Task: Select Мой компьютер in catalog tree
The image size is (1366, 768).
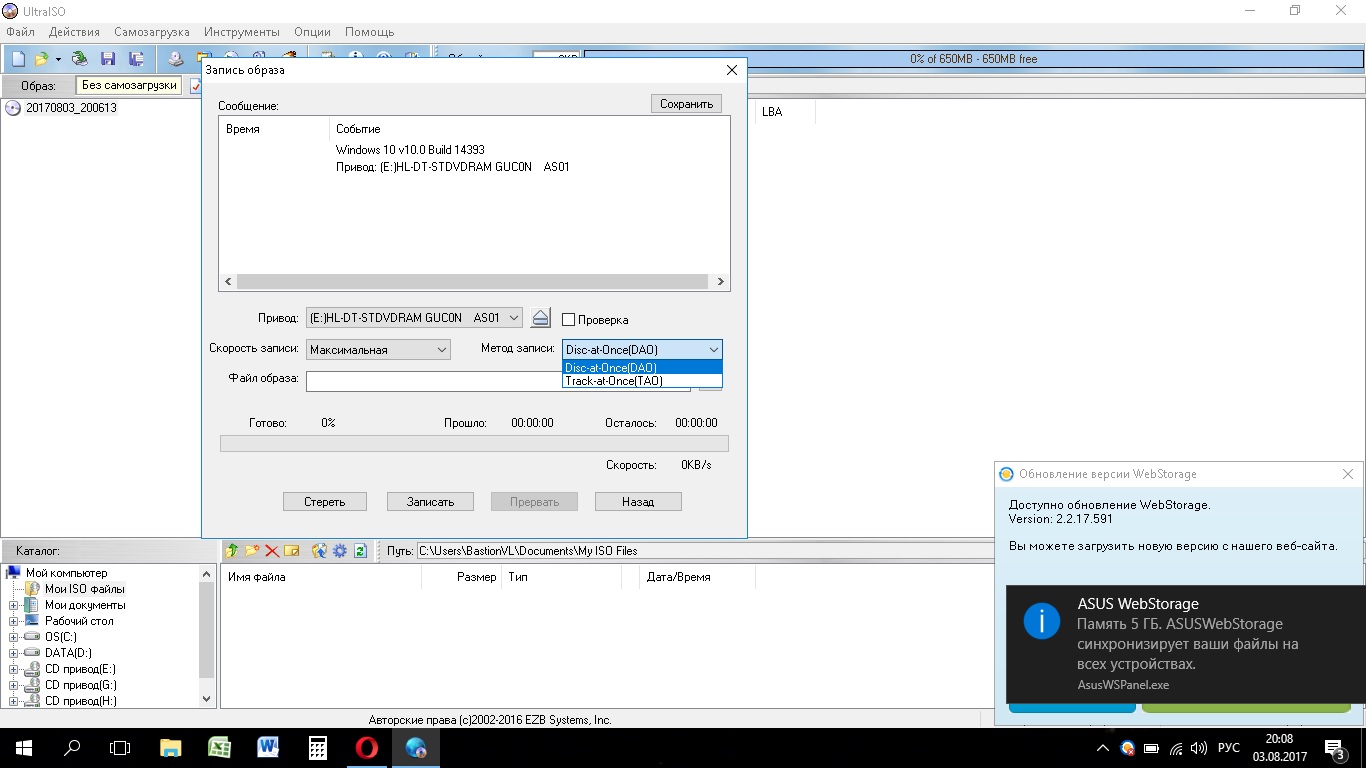Action: click(x=66, y=573)
